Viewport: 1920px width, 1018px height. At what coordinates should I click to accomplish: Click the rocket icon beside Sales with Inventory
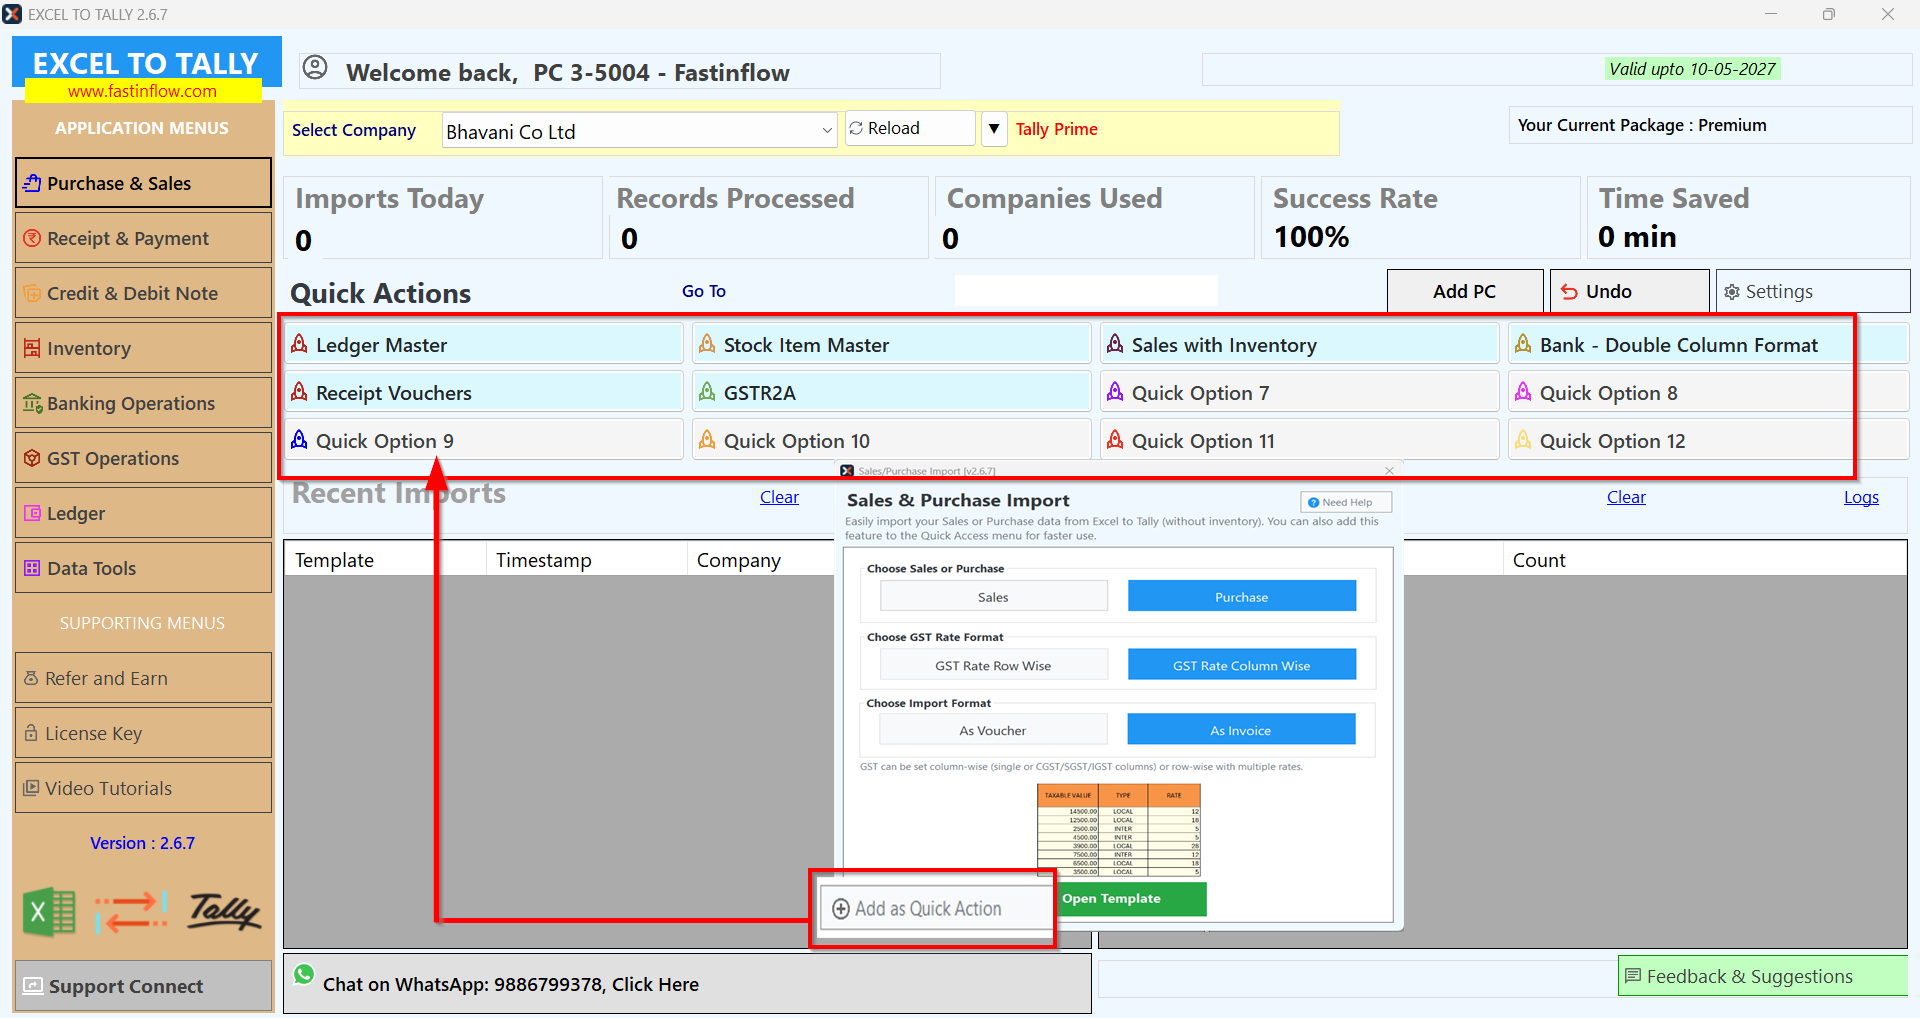coord(1115,344)
